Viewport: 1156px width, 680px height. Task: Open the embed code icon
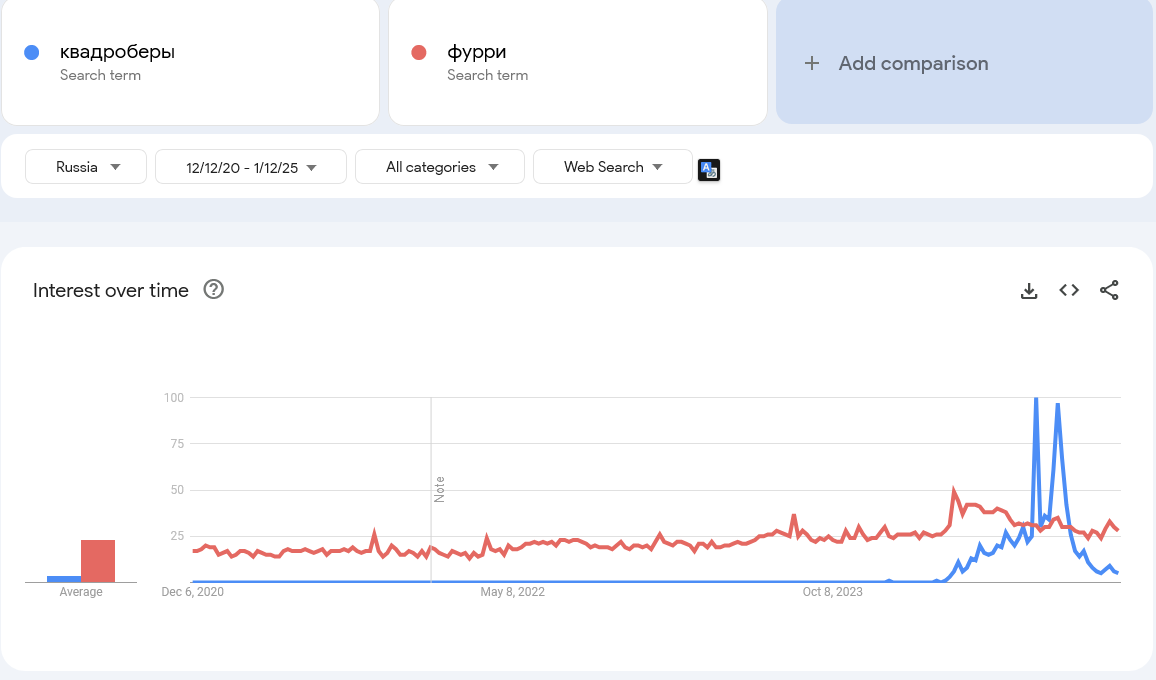coord(1069,291)
